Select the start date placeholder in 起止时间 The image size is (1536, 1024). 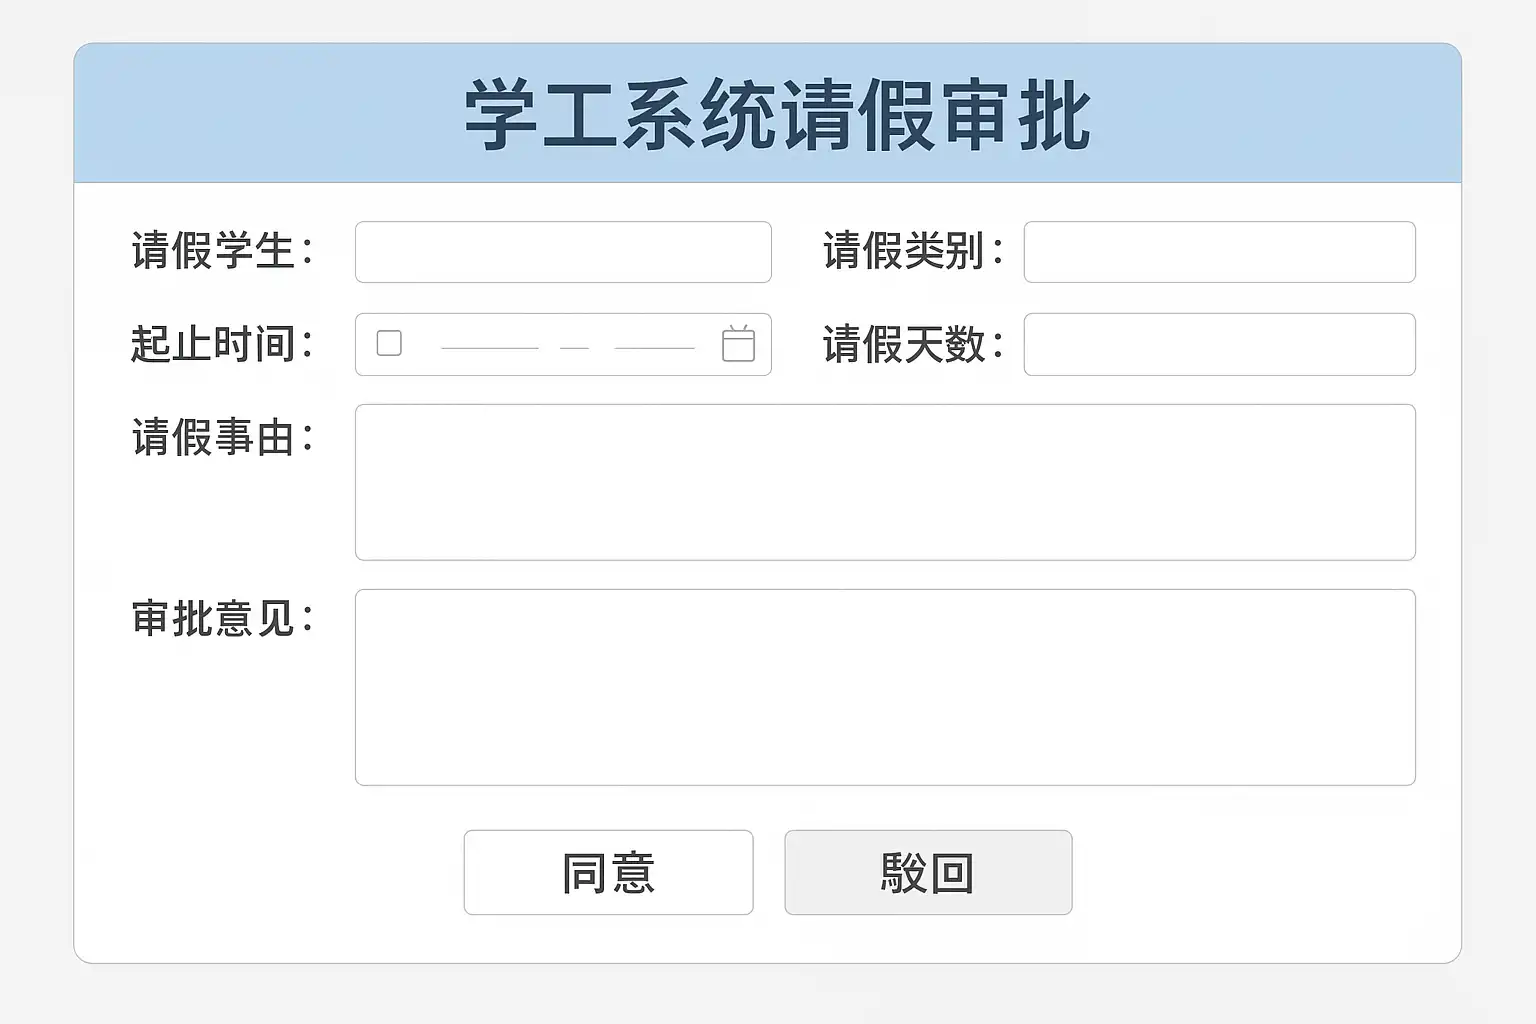pyautogui.click(x=489, y=346)
